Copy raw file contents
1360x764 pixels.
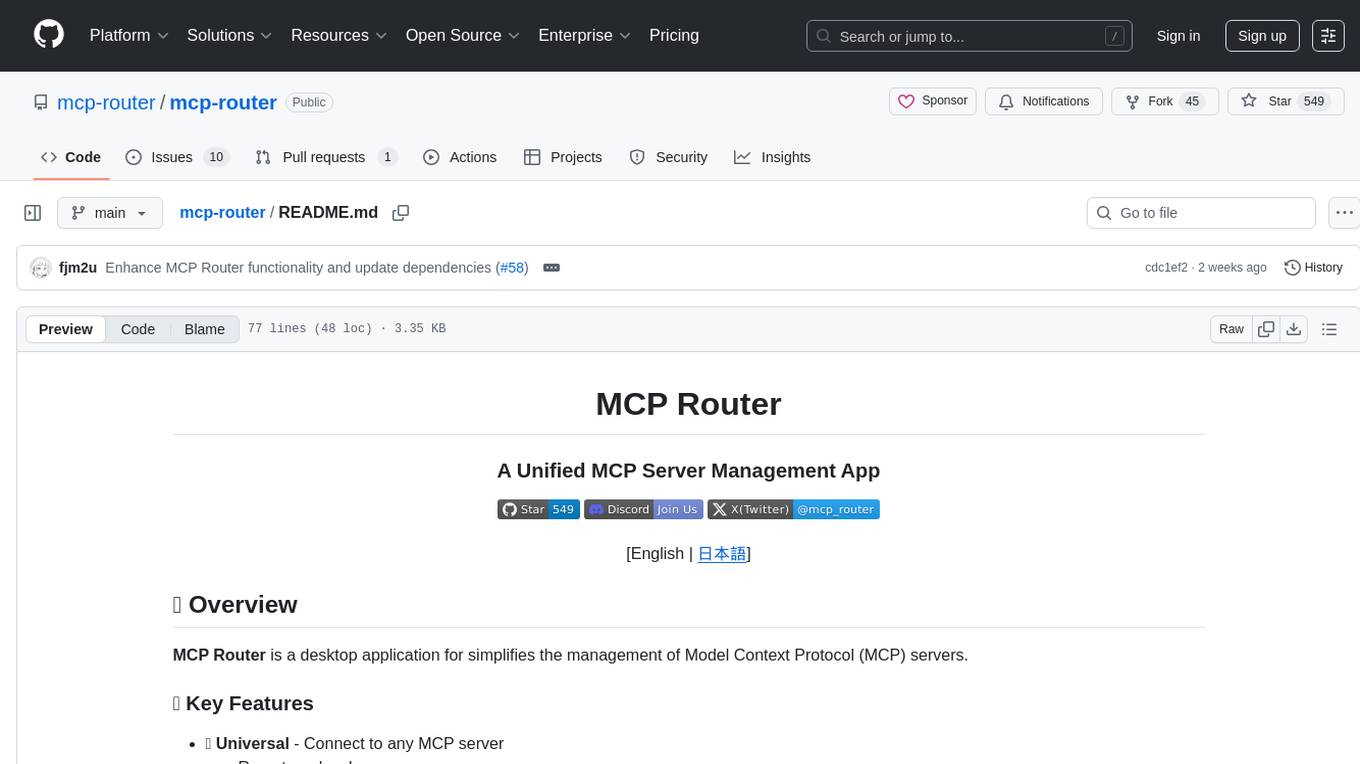[x=1267, y=329]
